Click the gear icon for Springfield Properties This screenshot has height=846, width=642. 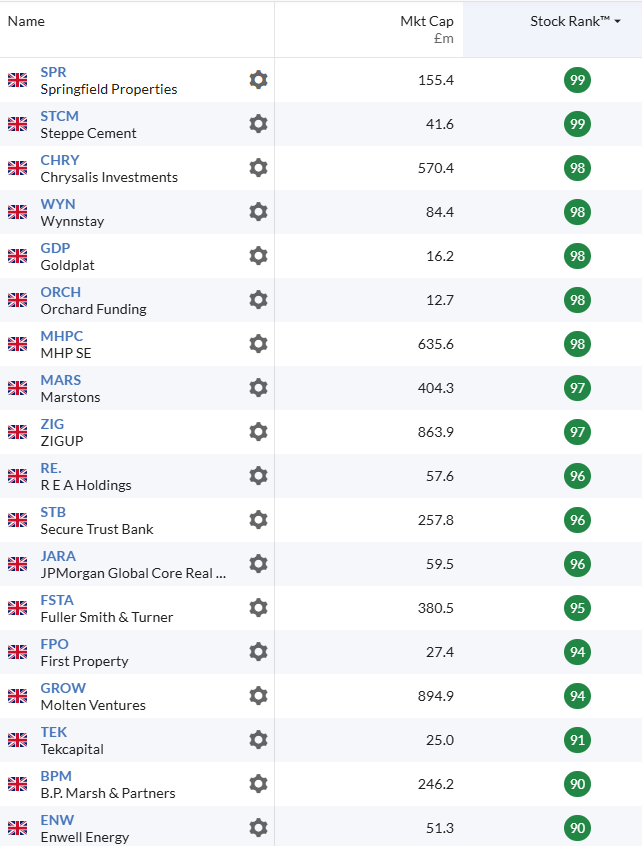pos(258,80)
